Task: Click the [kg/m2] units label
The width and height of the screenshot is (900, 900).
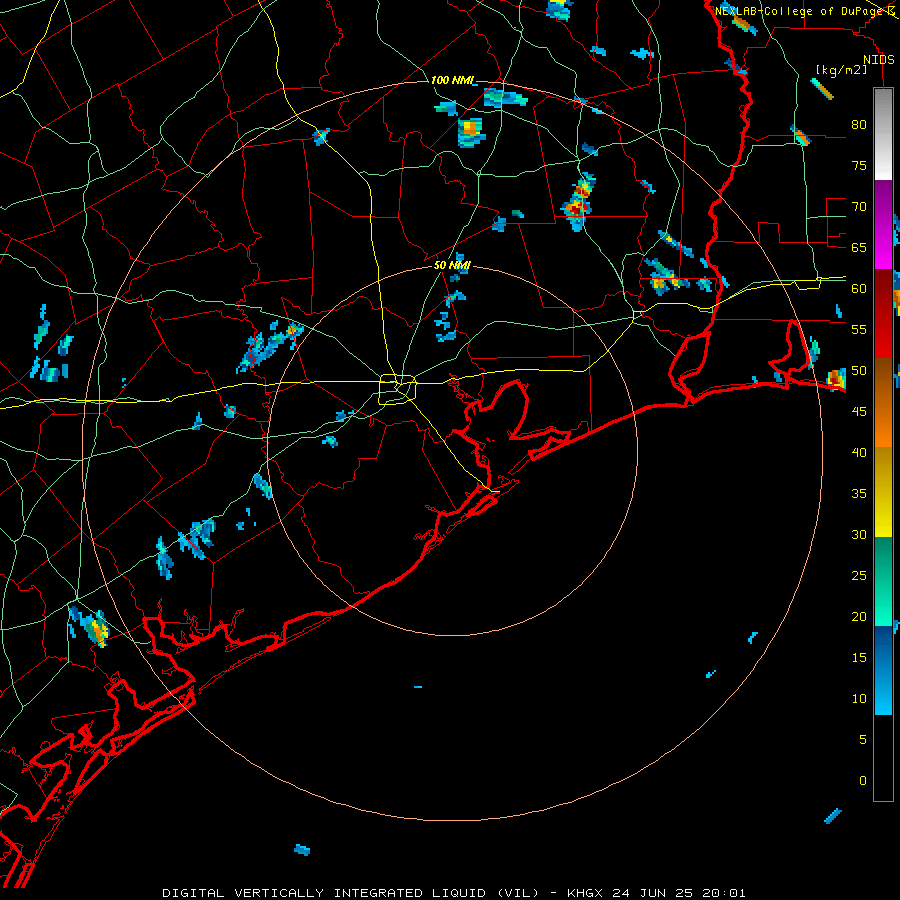Action: click(841, 70)
